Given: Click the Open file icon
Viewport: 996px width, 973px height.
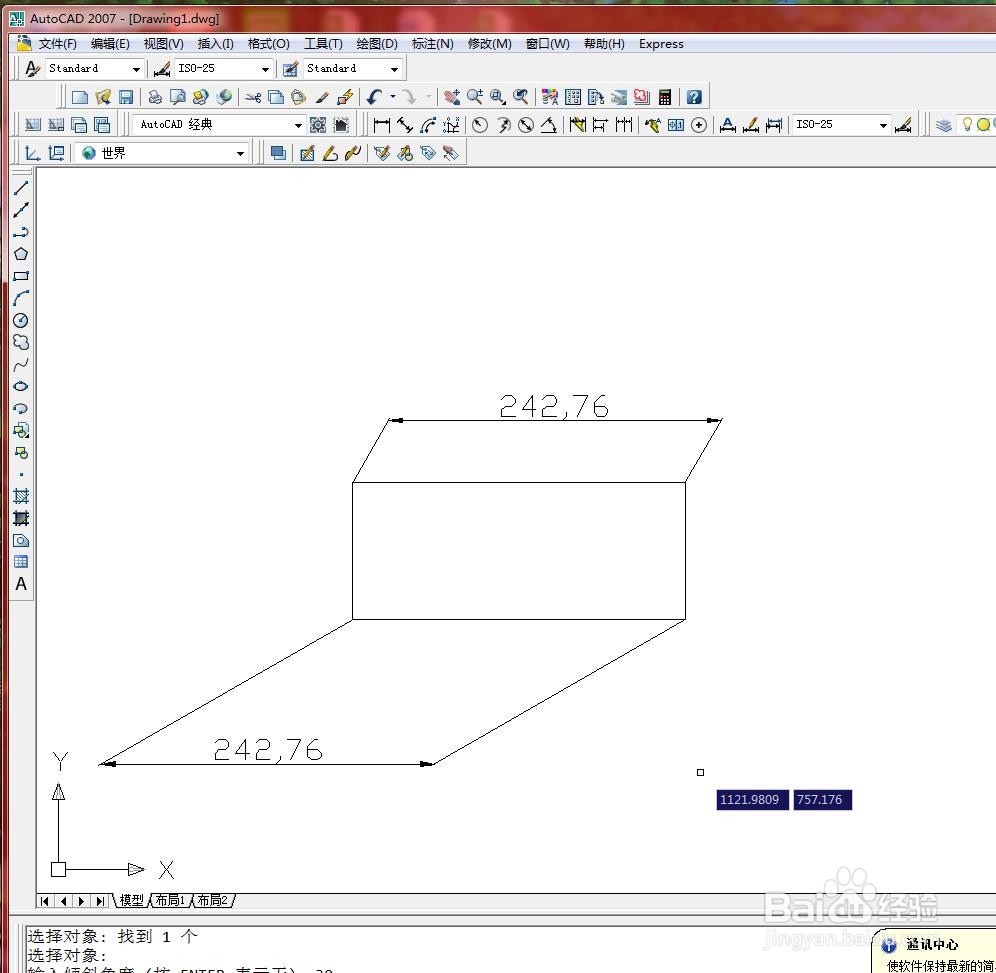Looking at the screenshot, I should click(103, 97).
